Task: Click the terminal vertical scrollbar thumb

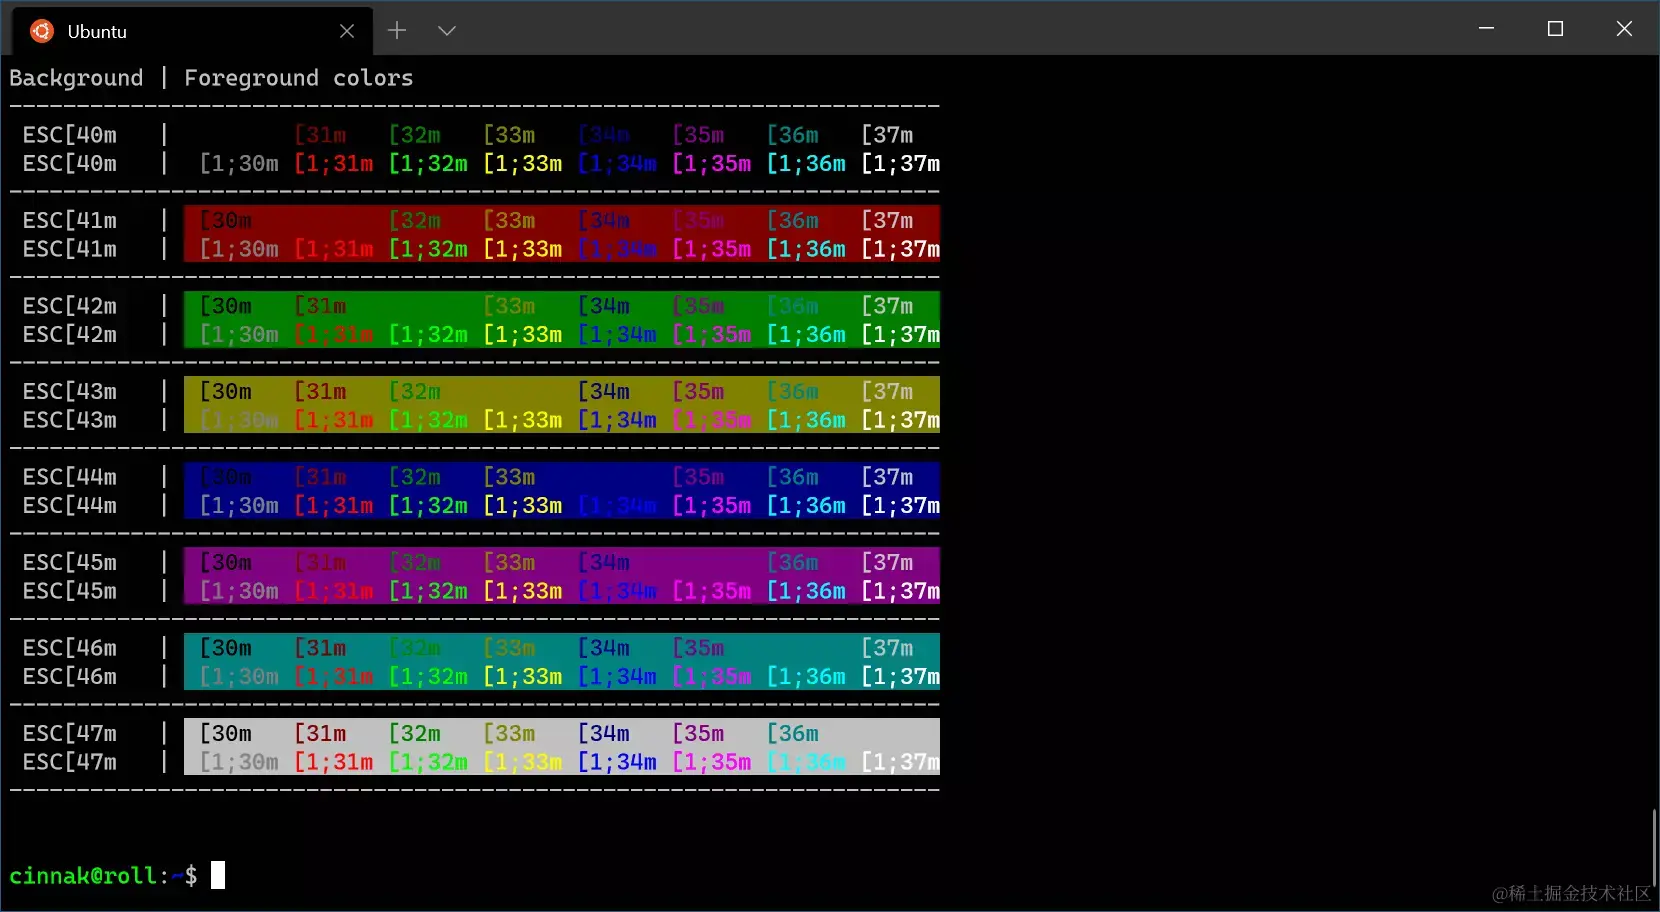Action: point(1654,848)
